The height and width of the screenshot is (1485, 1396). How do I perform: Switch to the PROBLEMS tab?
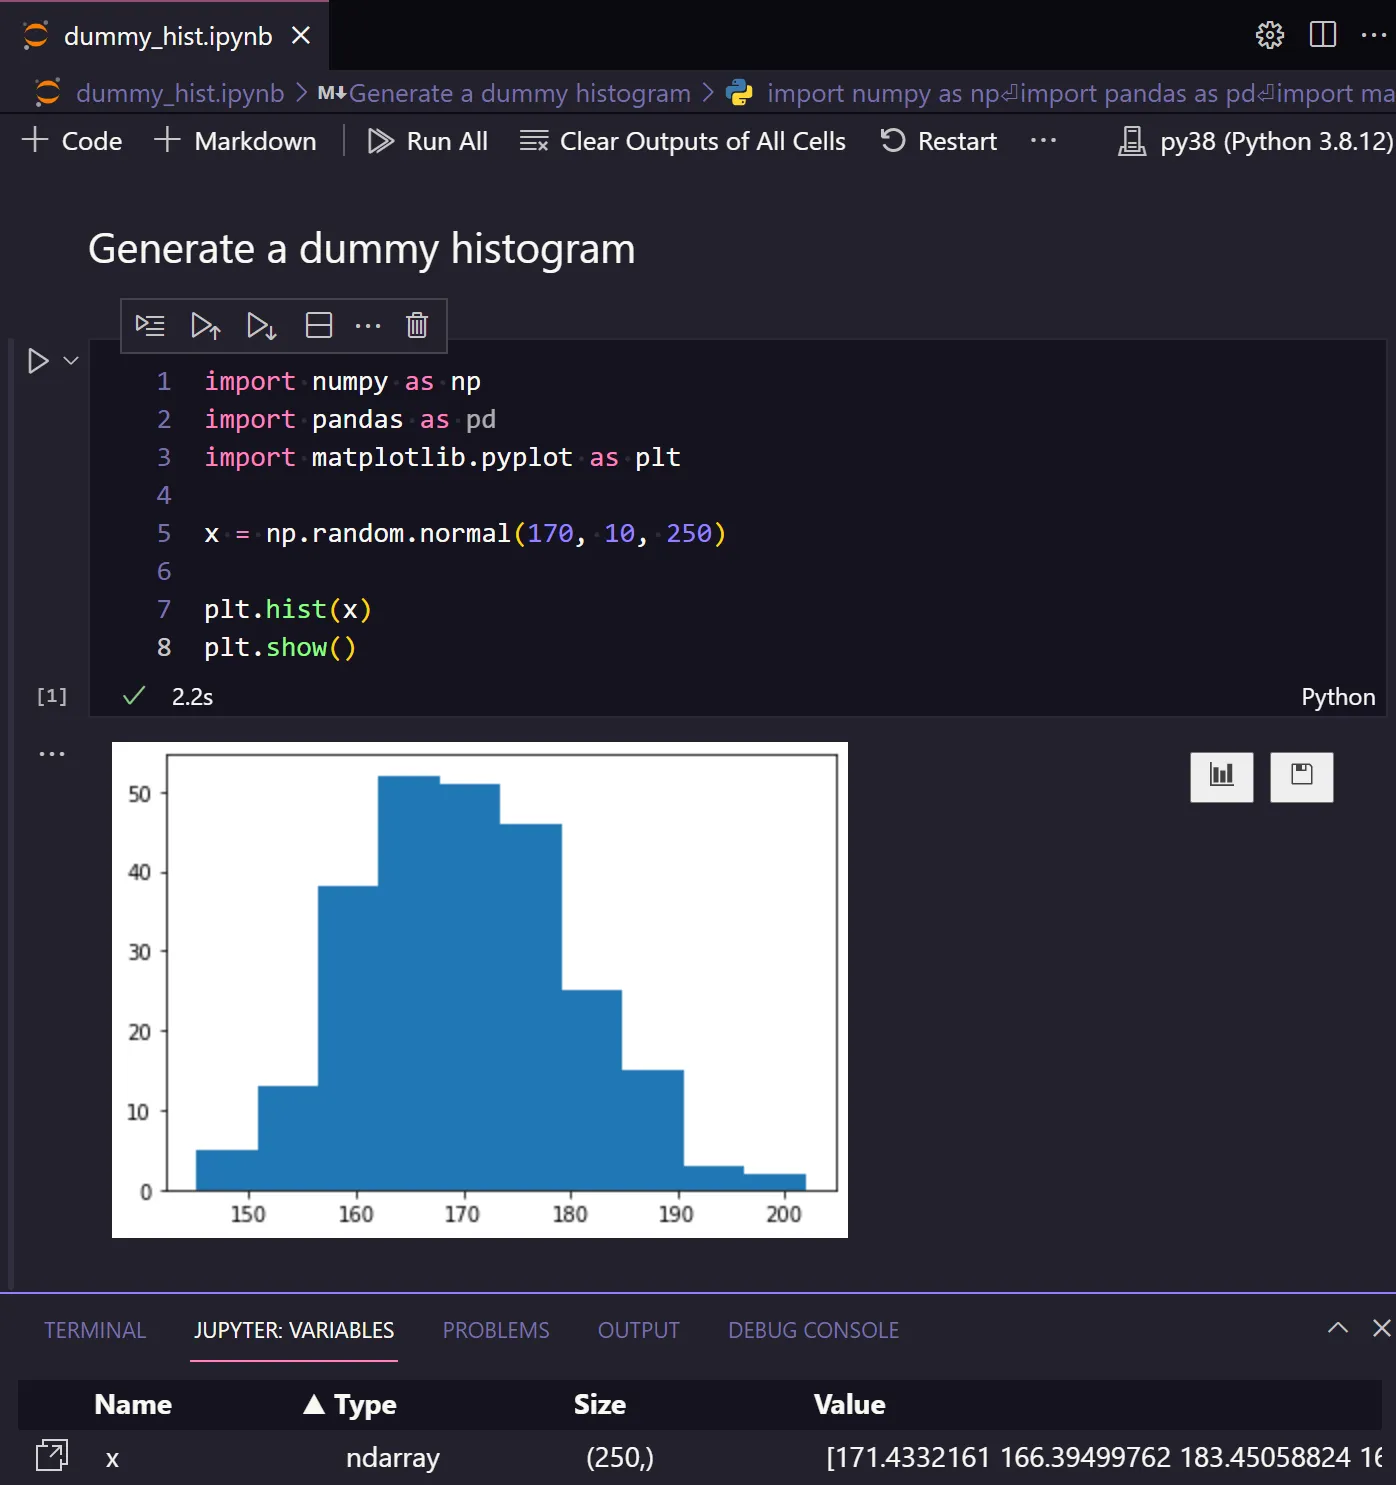click(x=495, y=1330)
